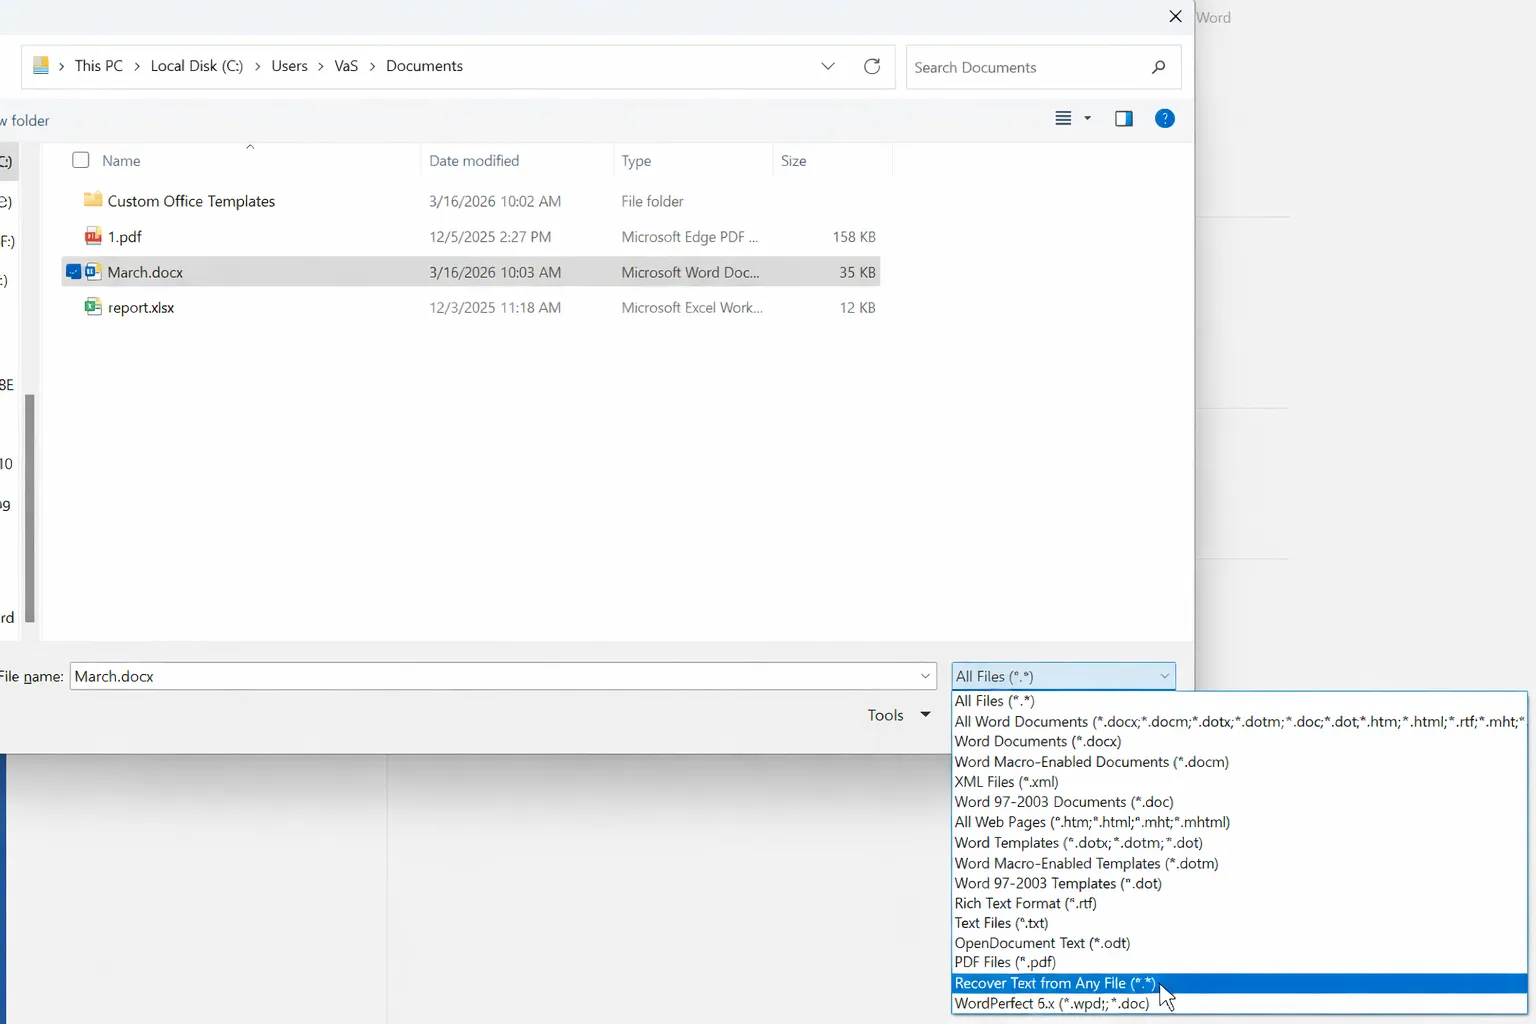Select WordPerfect 5.x filter option

1240,1003
